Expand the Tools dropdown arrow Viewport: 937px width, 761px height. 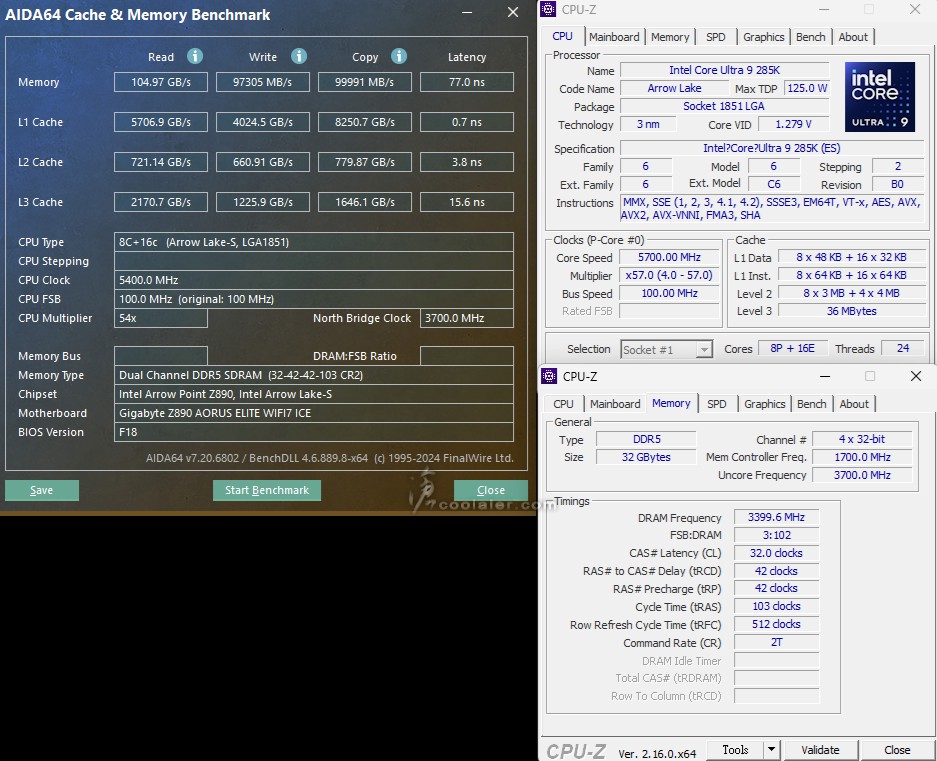point(771,750)
